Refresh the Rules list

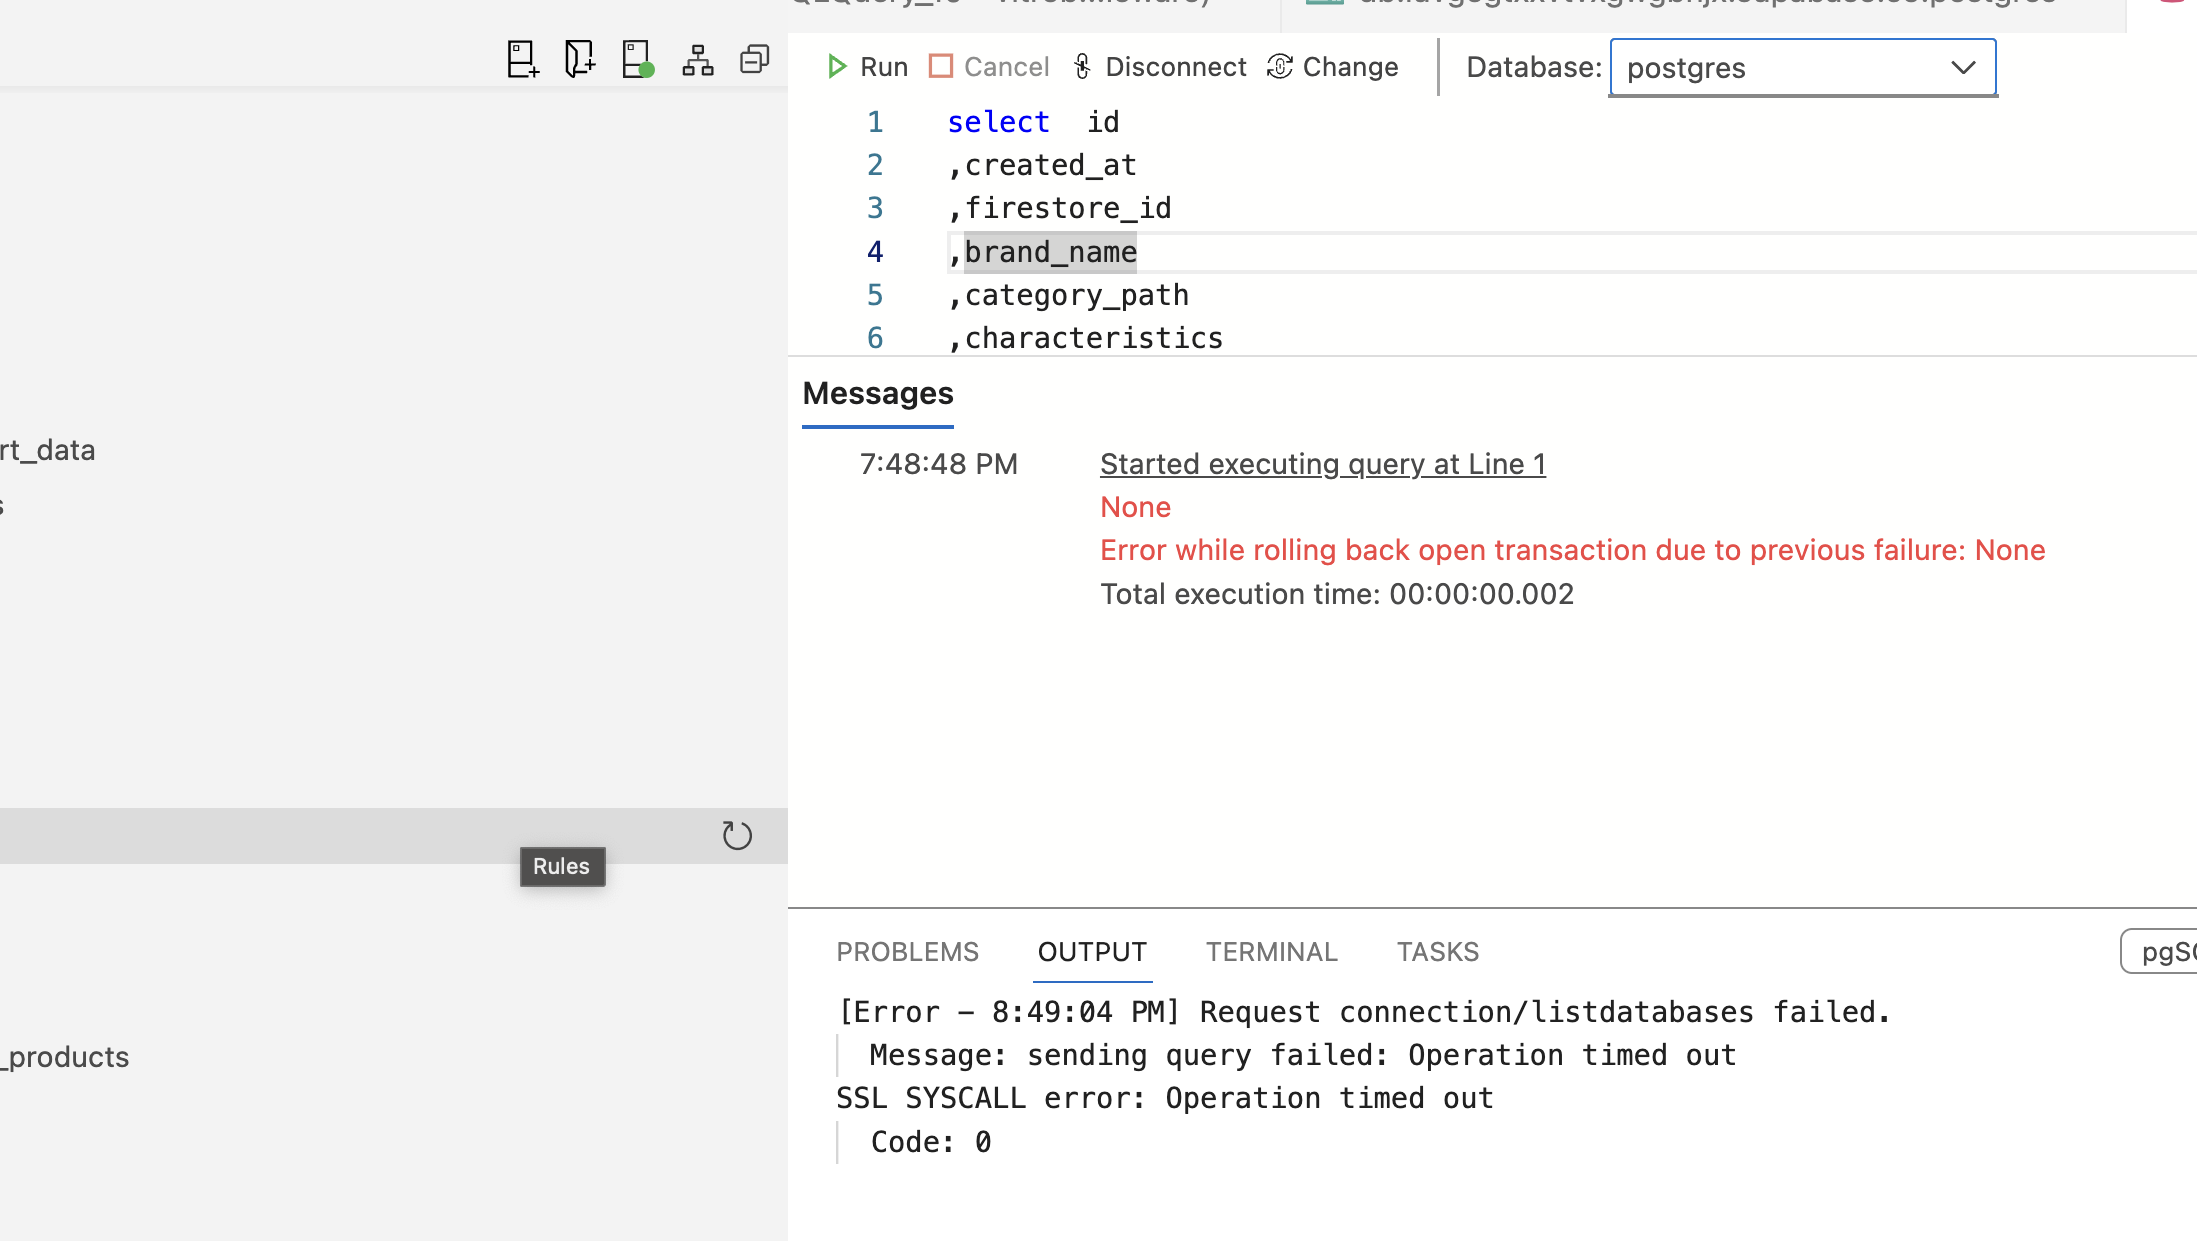point(738,835)
